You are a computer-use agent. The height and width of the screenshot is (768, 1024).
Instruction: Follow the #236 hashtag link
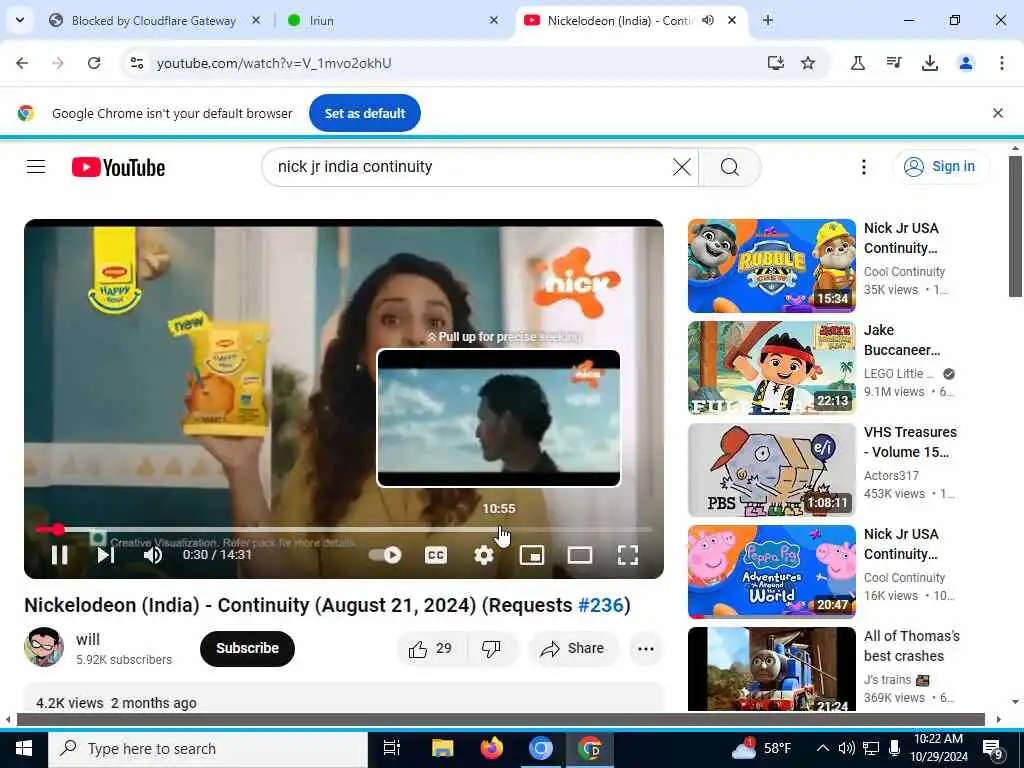click(x=600, y=605)
